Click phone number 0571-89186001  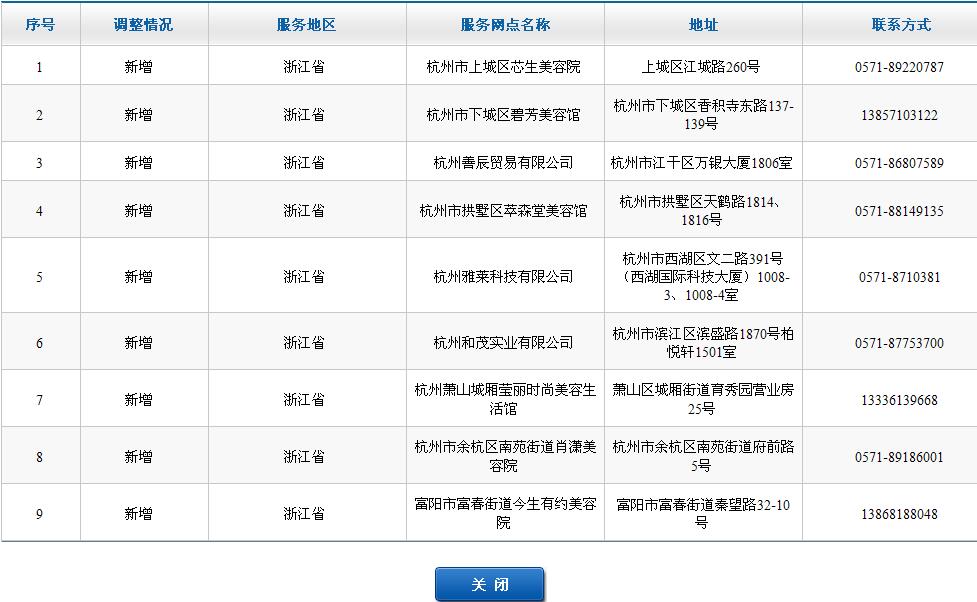pos(899,457)
